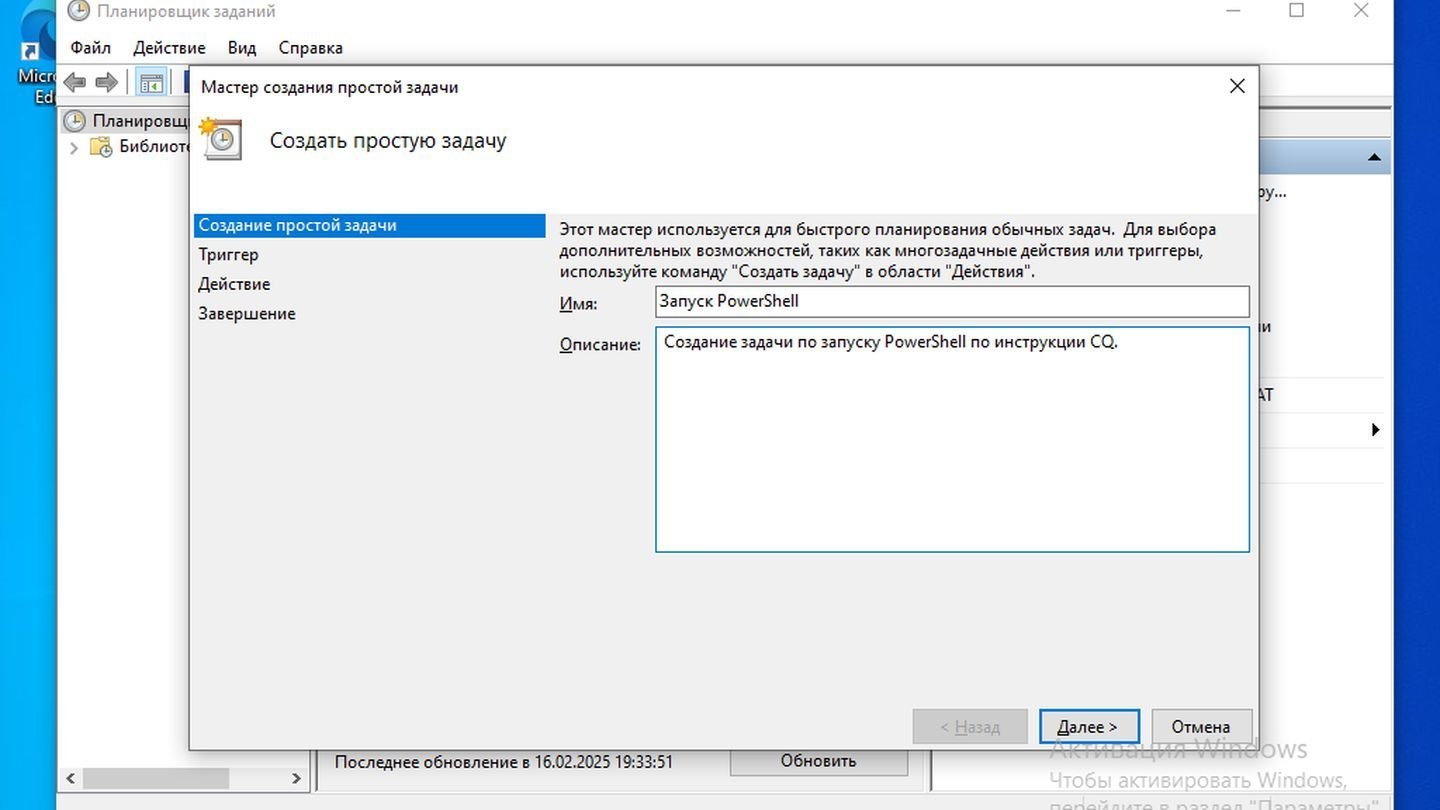Click the Отмена button
The height and width of the screenshot is (810, 1440).
tap(1202, 727)
